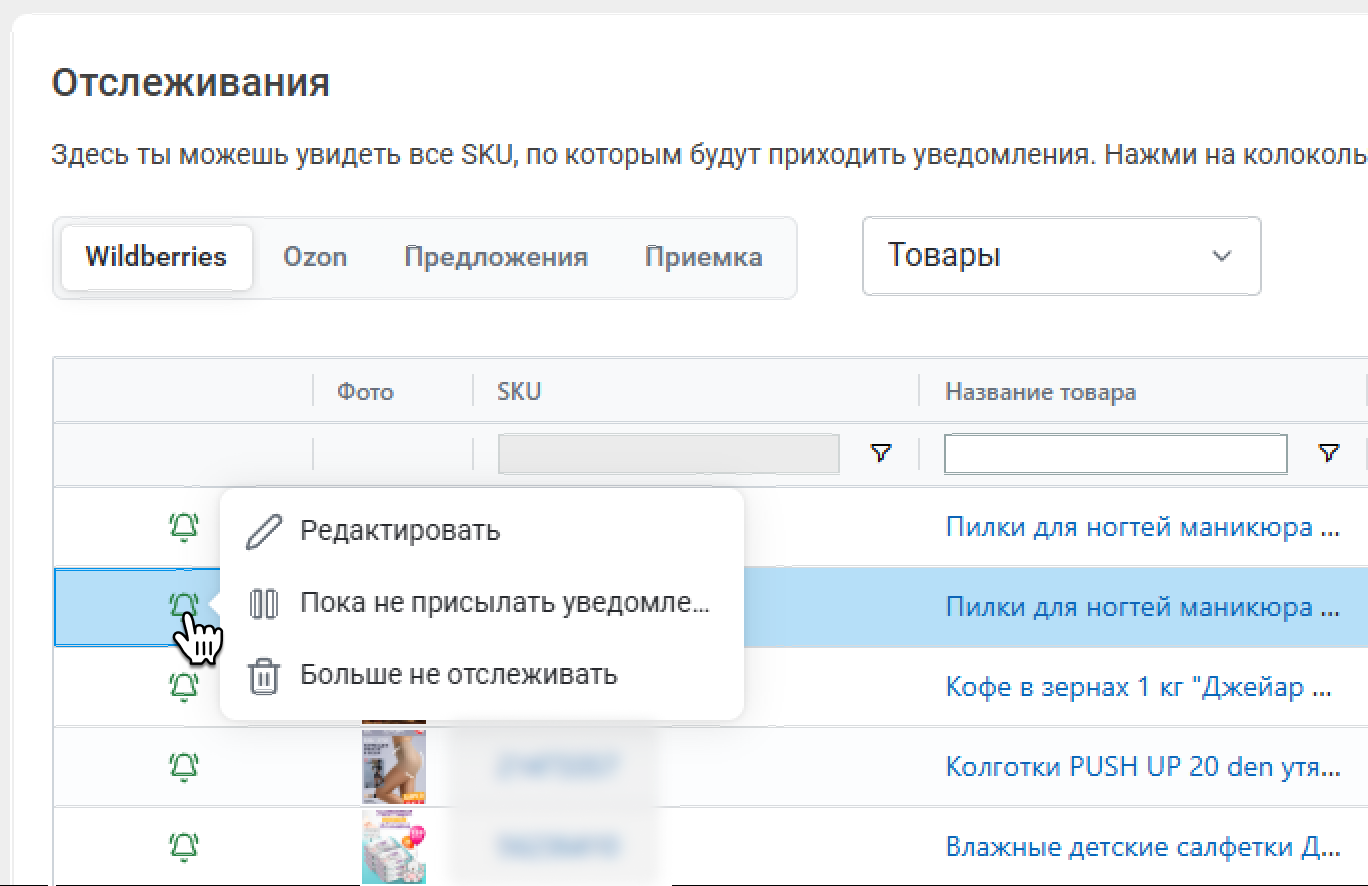Image resolution: width=1368 pixels, height=886 pixels.
Task: Open the Название товара filter funnel
Action: coord(1328,454)
